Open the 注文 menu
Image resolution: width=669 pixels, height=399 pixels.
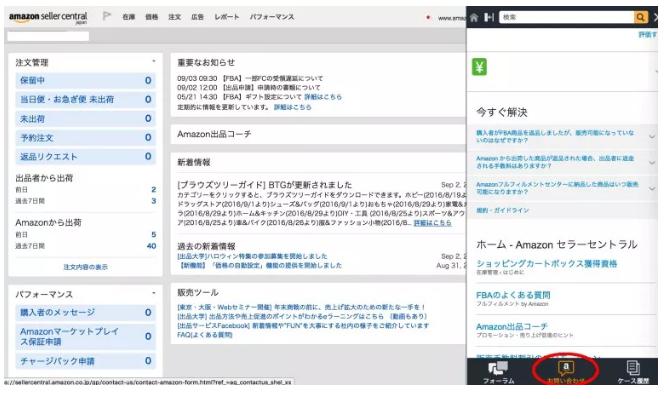[175, 17]
